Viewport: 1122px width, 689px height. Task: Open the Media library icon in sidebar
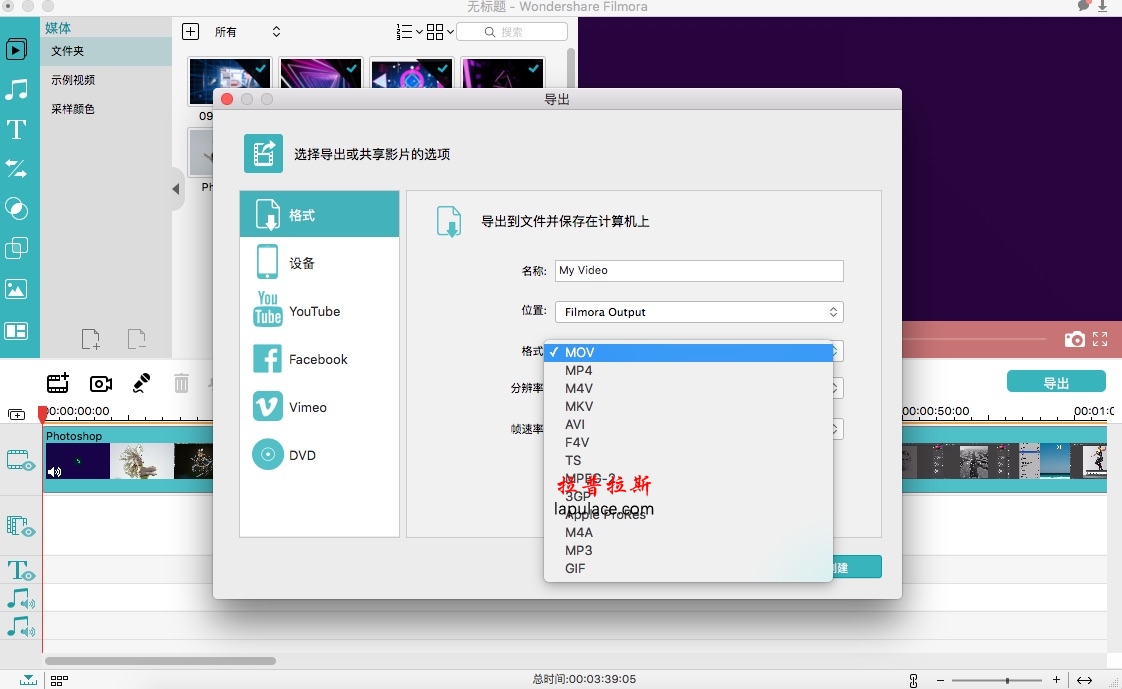tap(16, 49)
